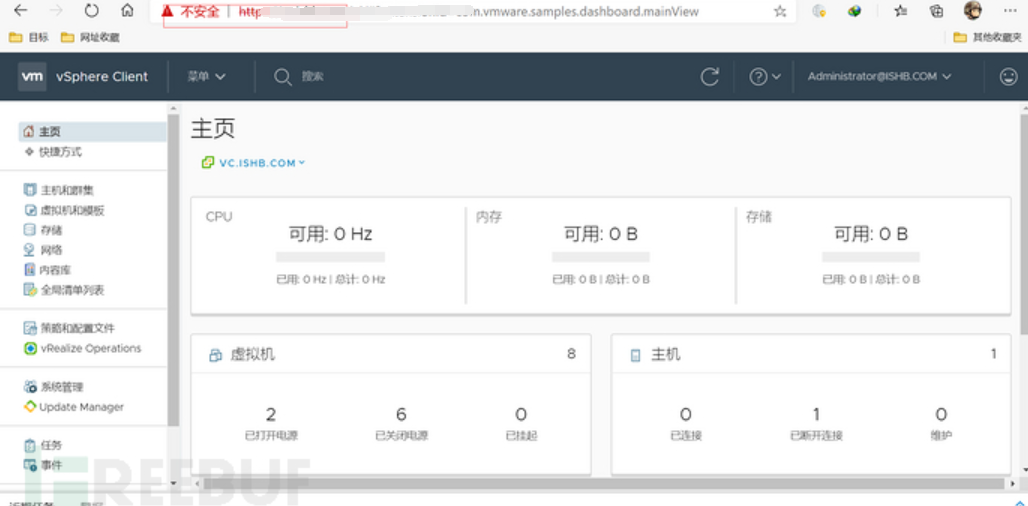Click the 内存 usage progress bar
The height and width of the screenshot is (506, 1028).
601,257
